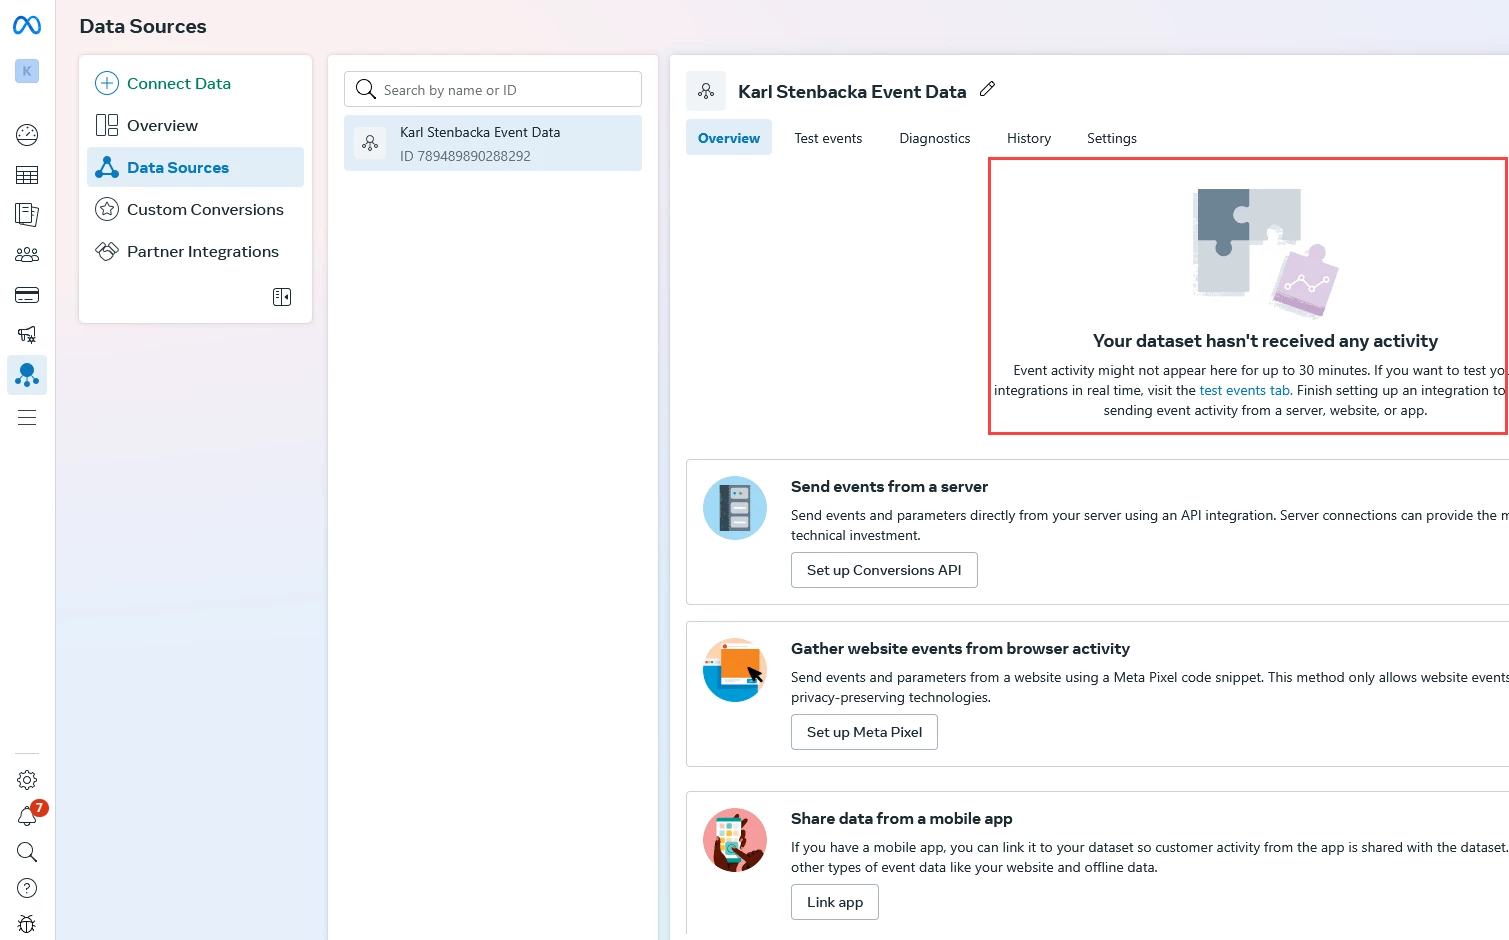Open the billing card icon in left rail
Screen dimensions: 1509x940
tap(27, 295)
